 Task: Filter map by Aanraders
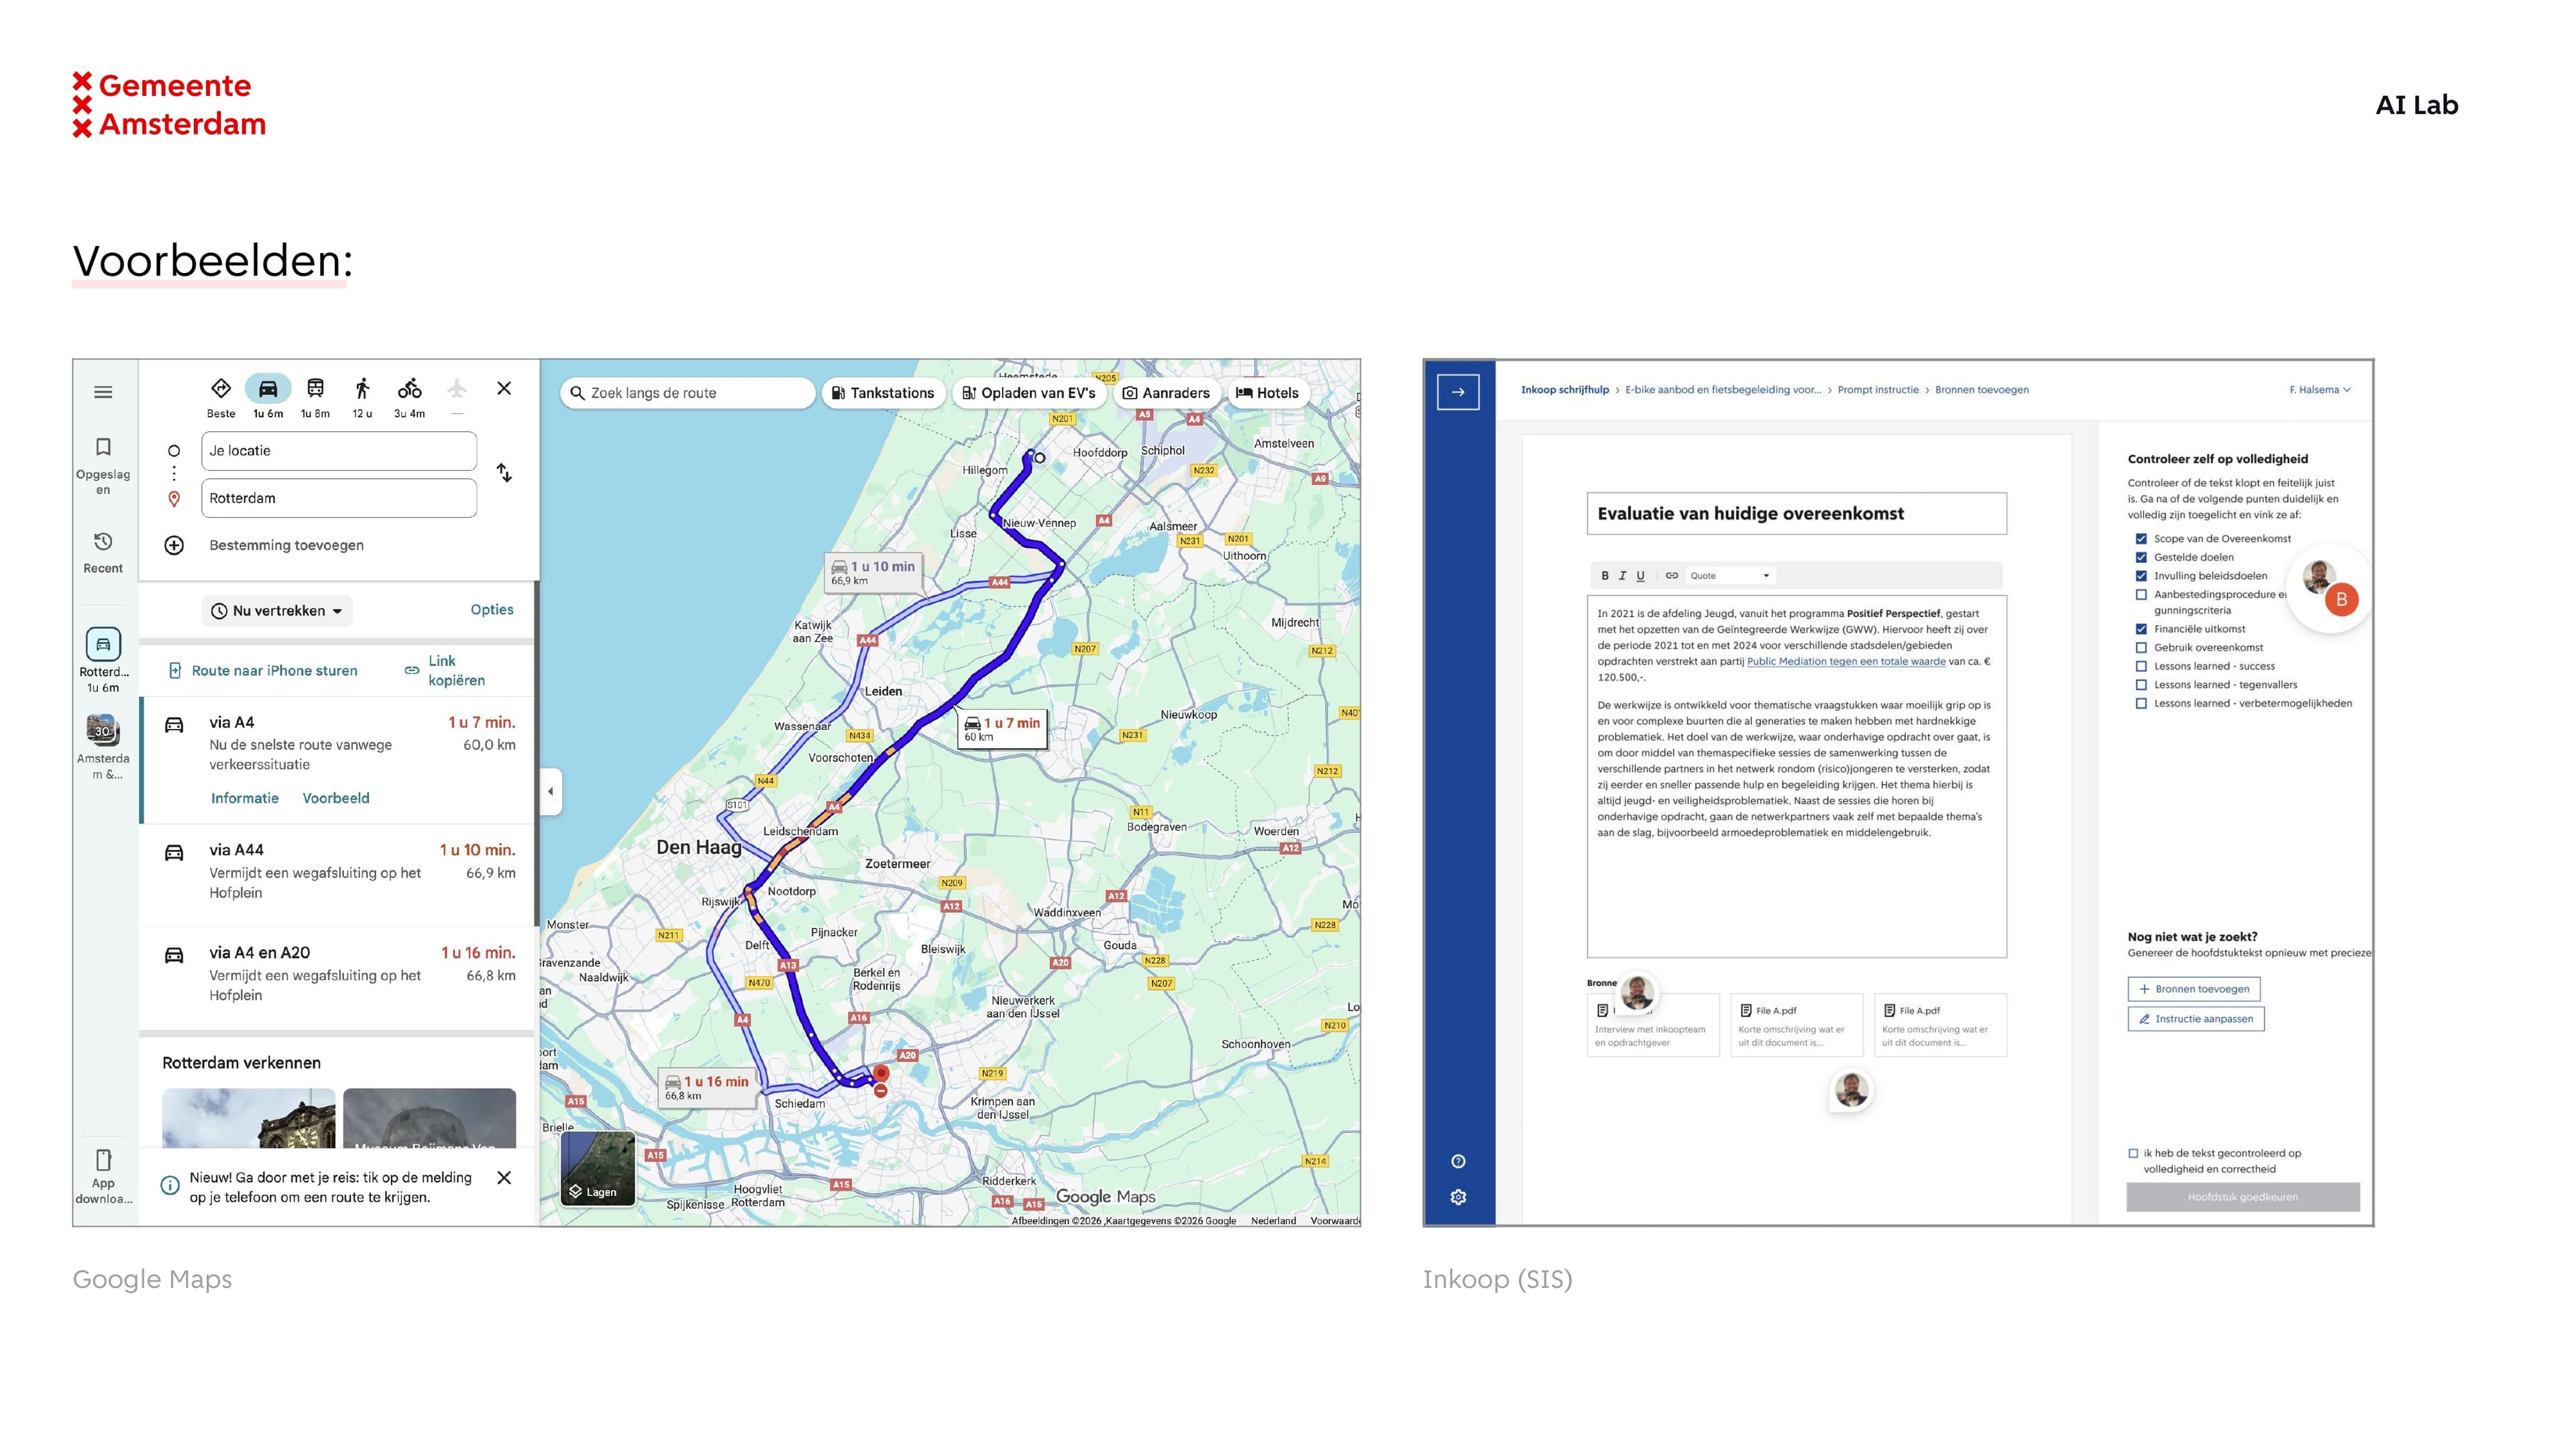[x=1166, y=393]
